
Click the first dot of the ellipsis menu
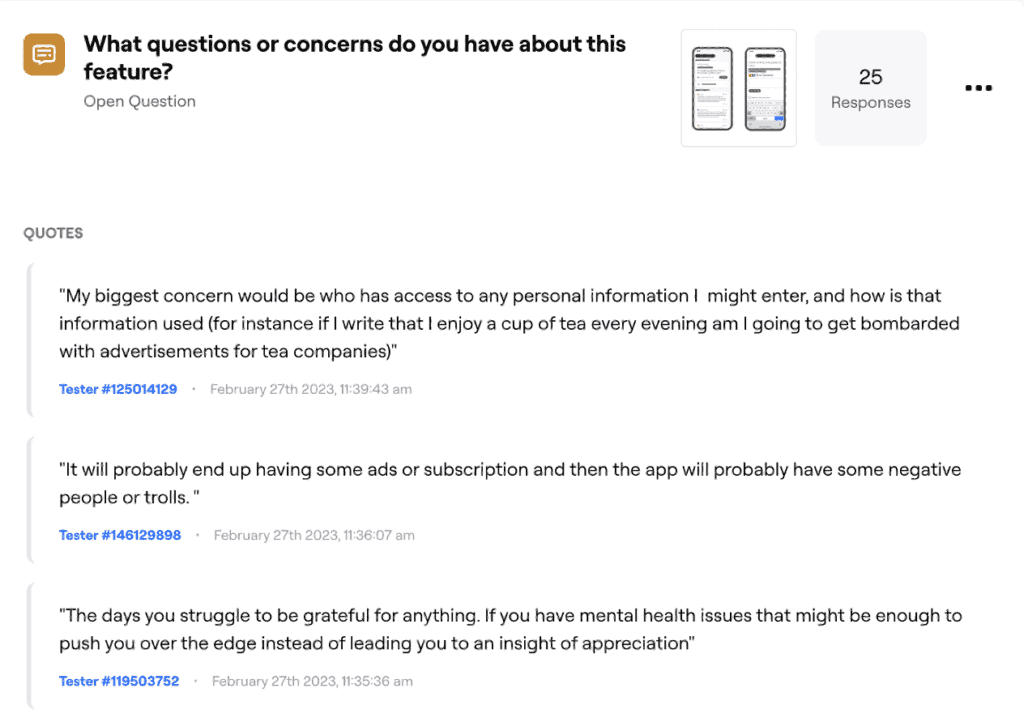(x=966, y=88)
